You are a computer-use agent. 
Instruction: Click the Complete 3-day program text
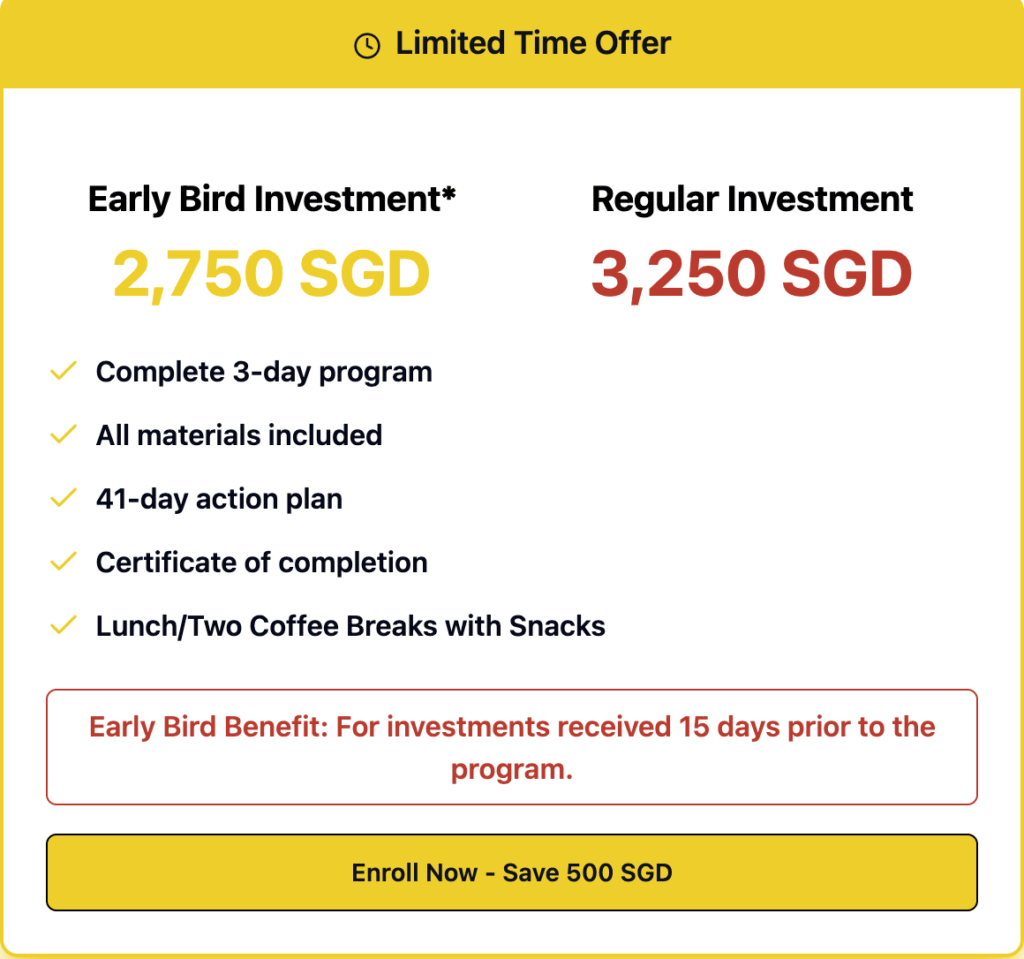click(264, 372)
